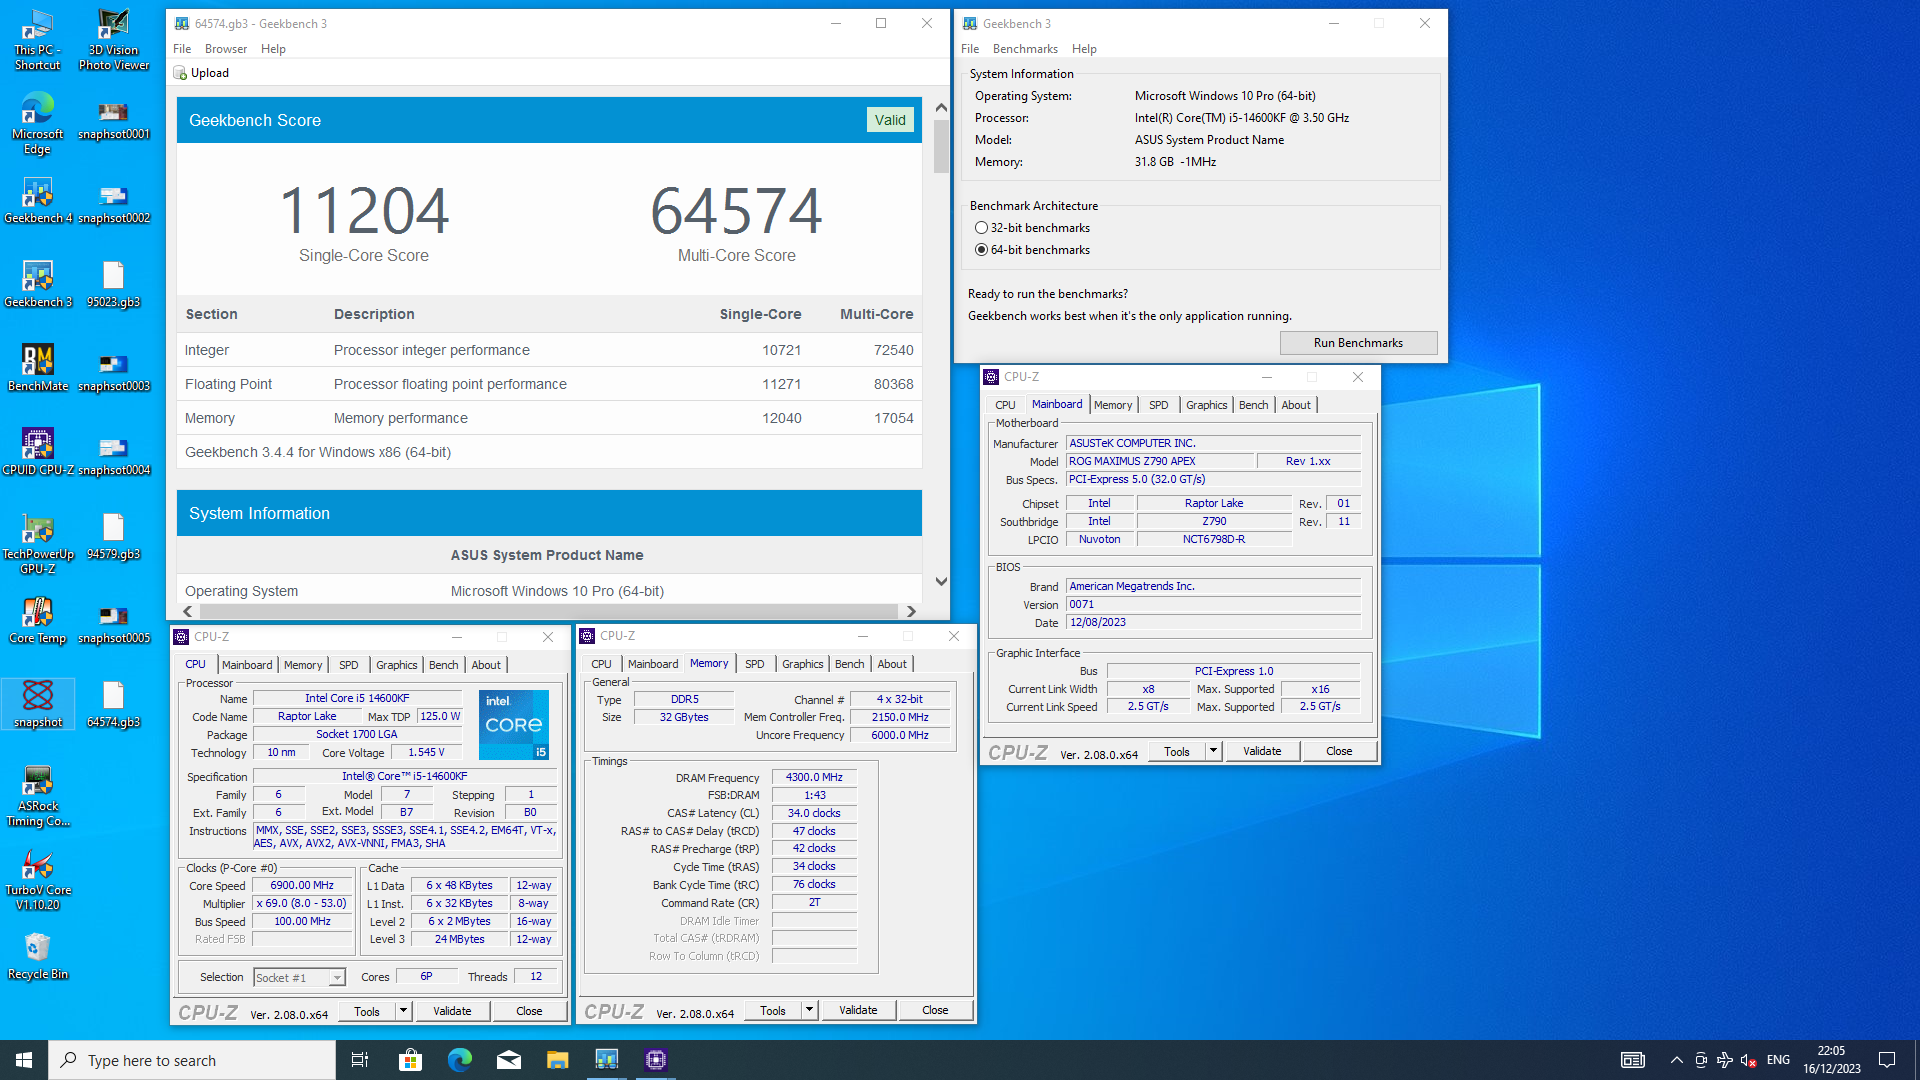
Task: Launch ASRock Timing Configurator icon
Action: tap(38, 796)
